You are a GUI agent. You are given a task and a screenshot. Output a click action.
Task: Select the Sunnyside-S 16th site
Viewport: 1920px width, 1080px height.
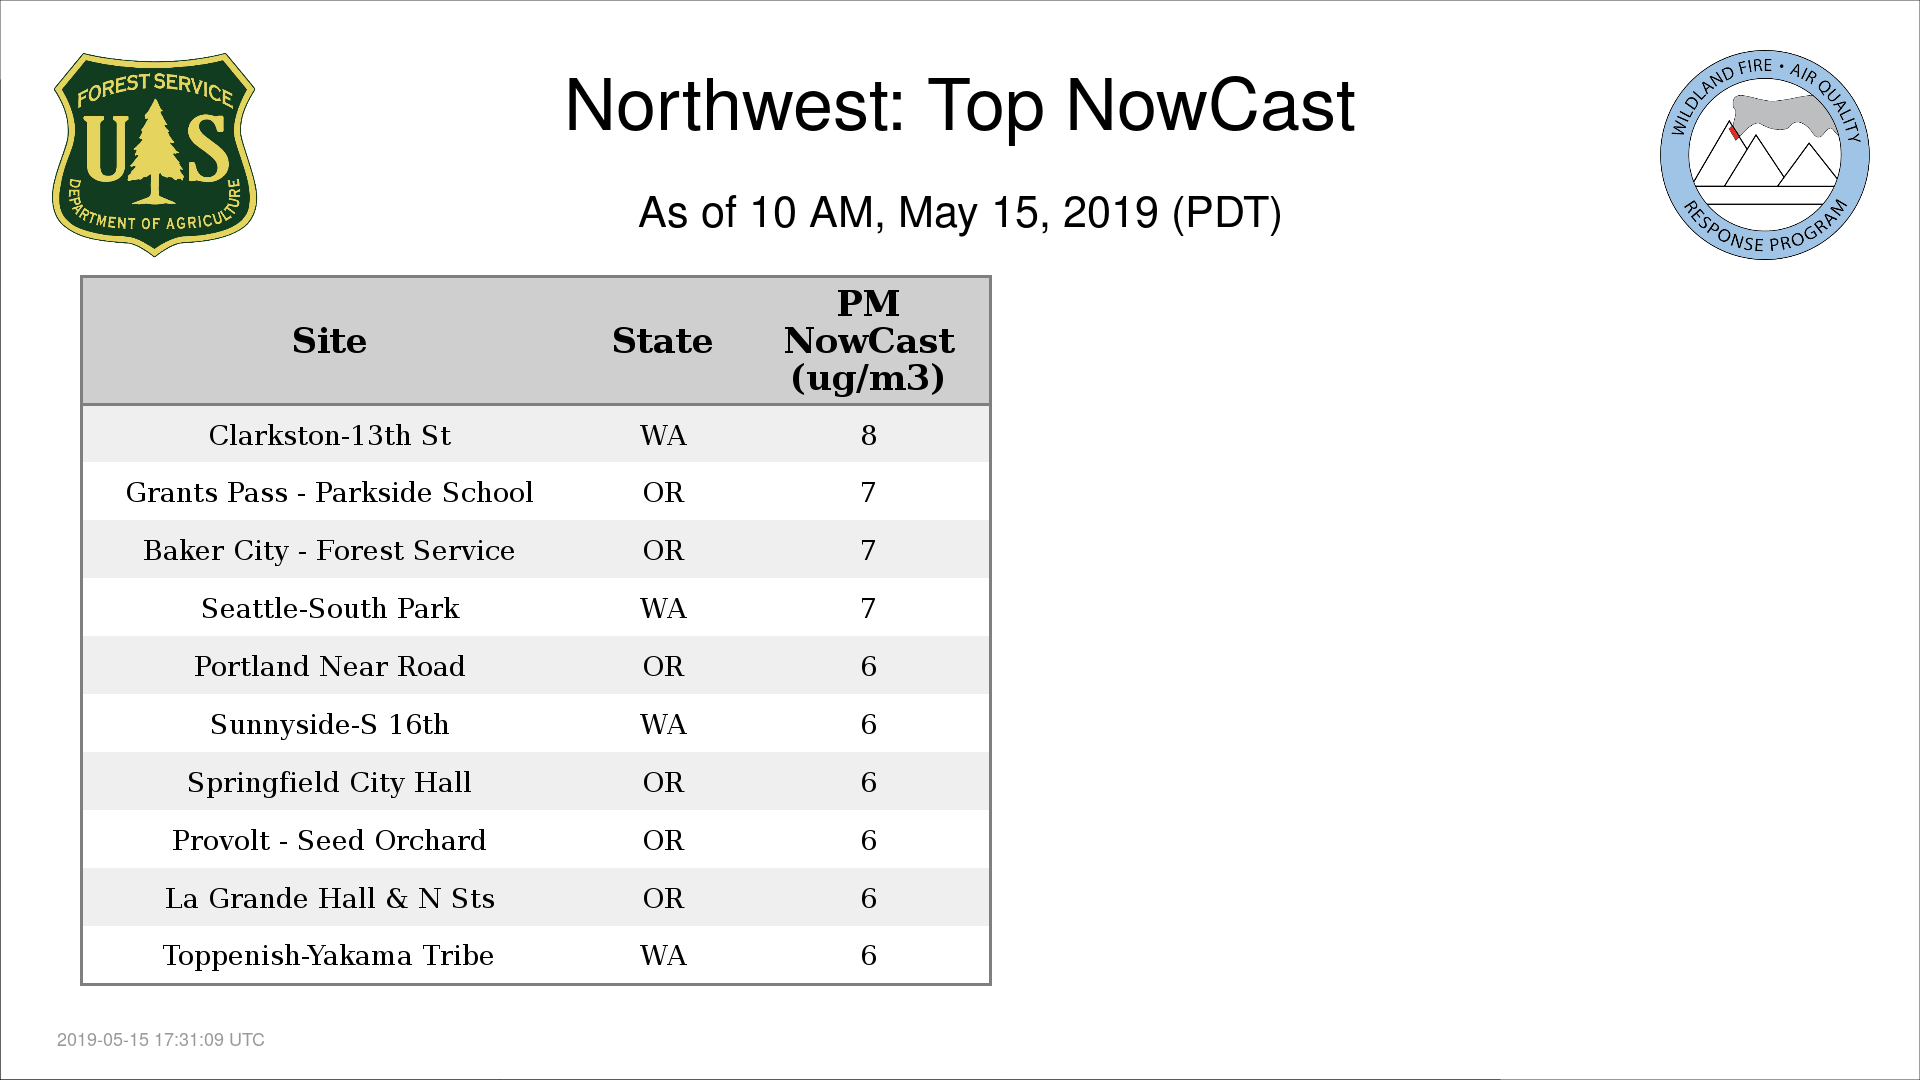(329, 725)
